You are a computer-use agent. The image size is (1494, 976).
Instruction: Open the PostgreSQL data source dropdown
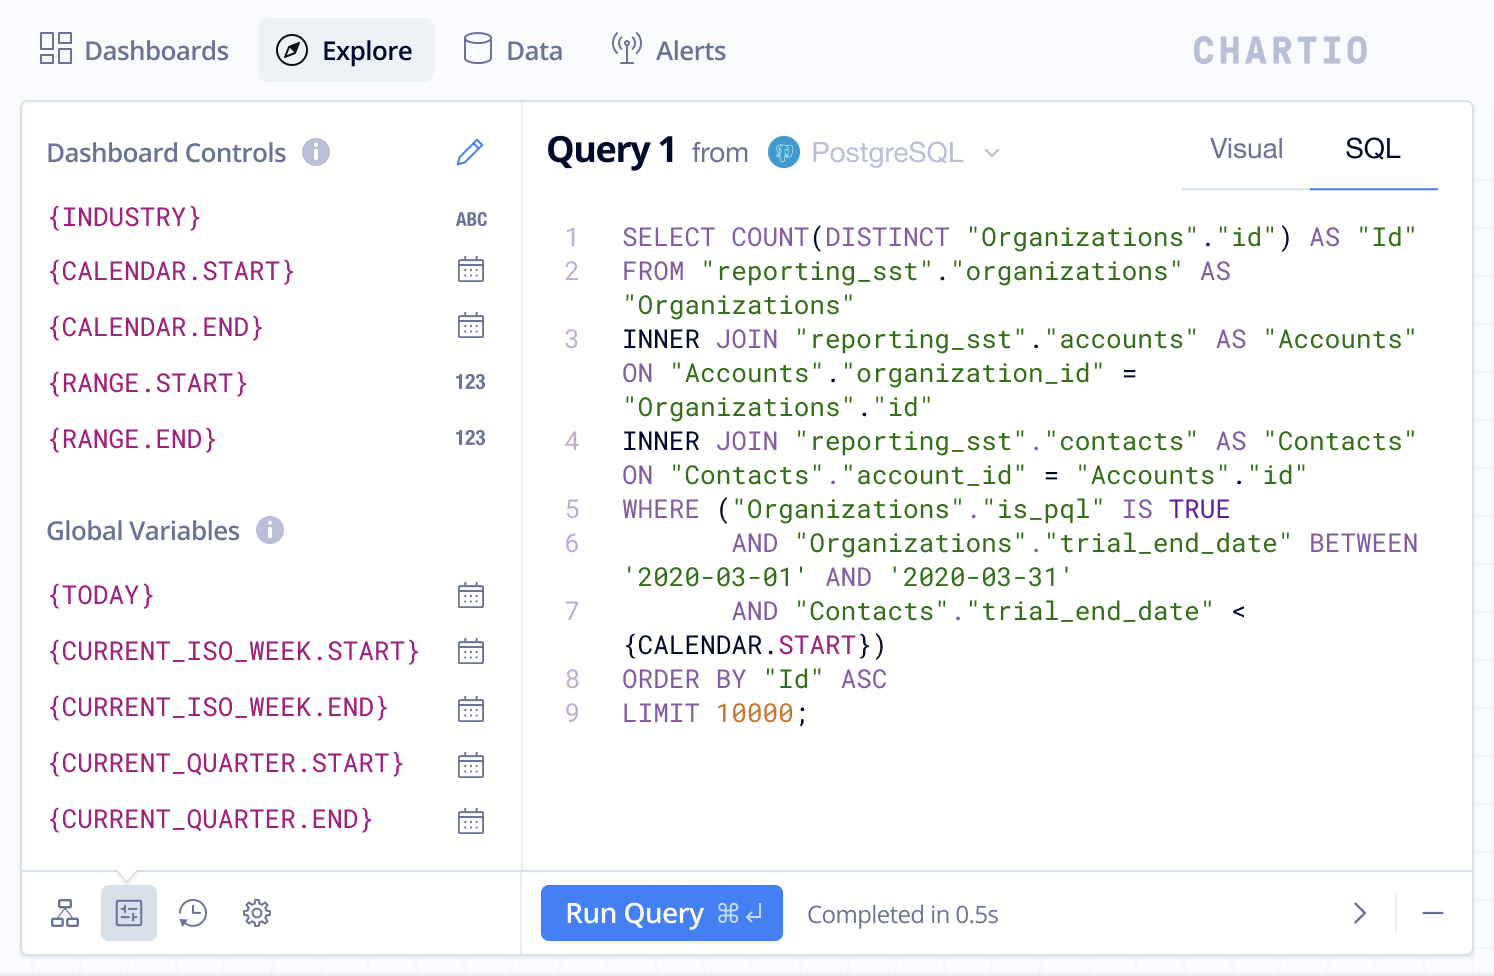[884, 152]
